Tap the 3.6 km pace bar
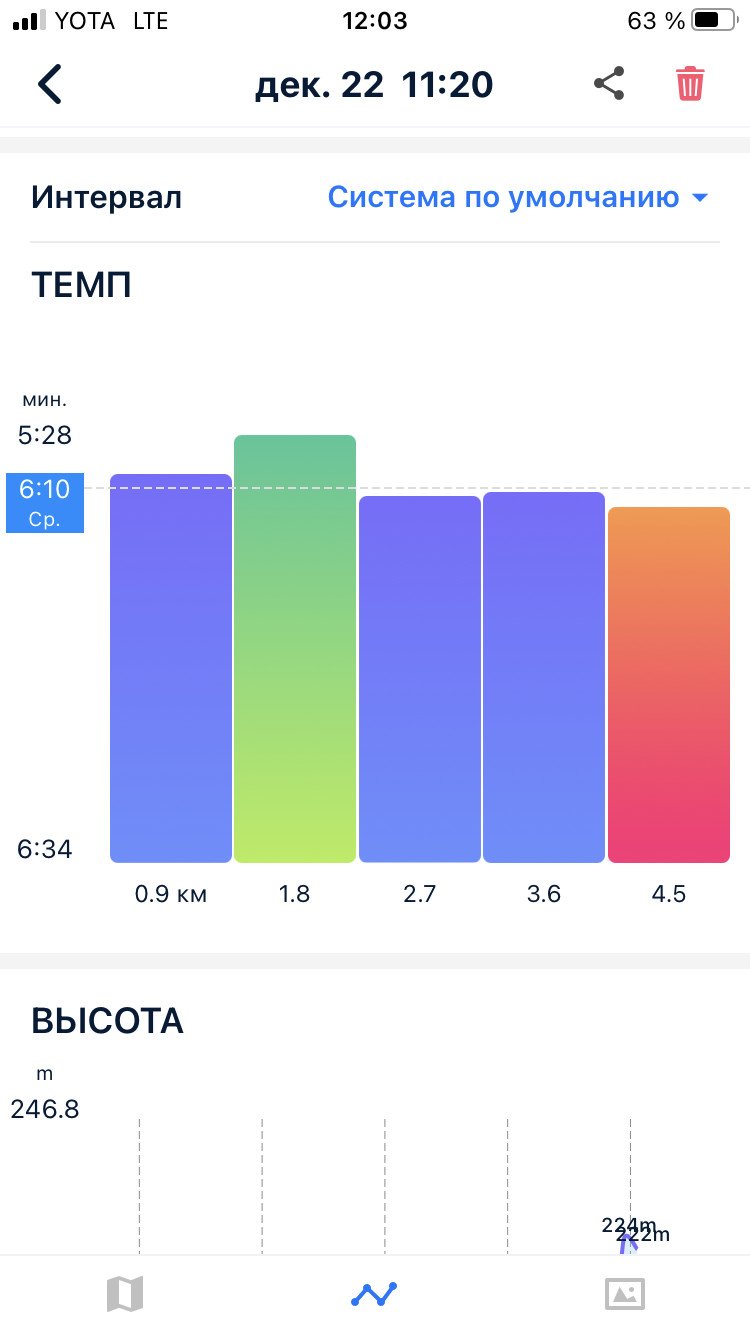This screenshot has height=1334, width=750. 544,677
